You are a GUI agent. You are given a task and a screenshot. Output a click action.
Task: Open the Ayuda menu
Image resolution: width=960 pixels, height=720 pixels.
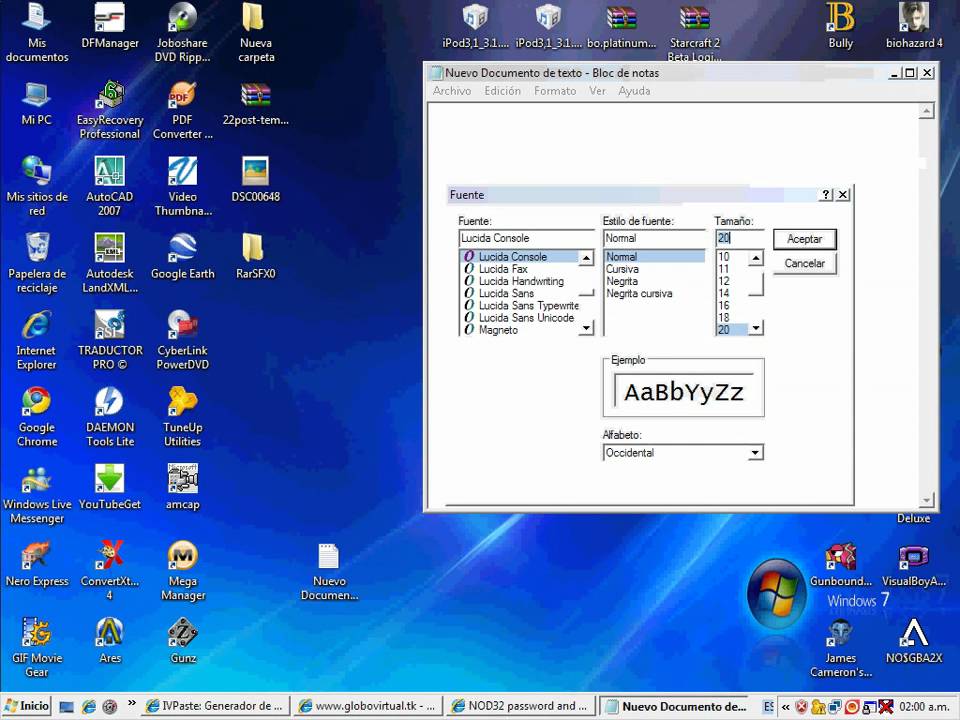(634, 91)
